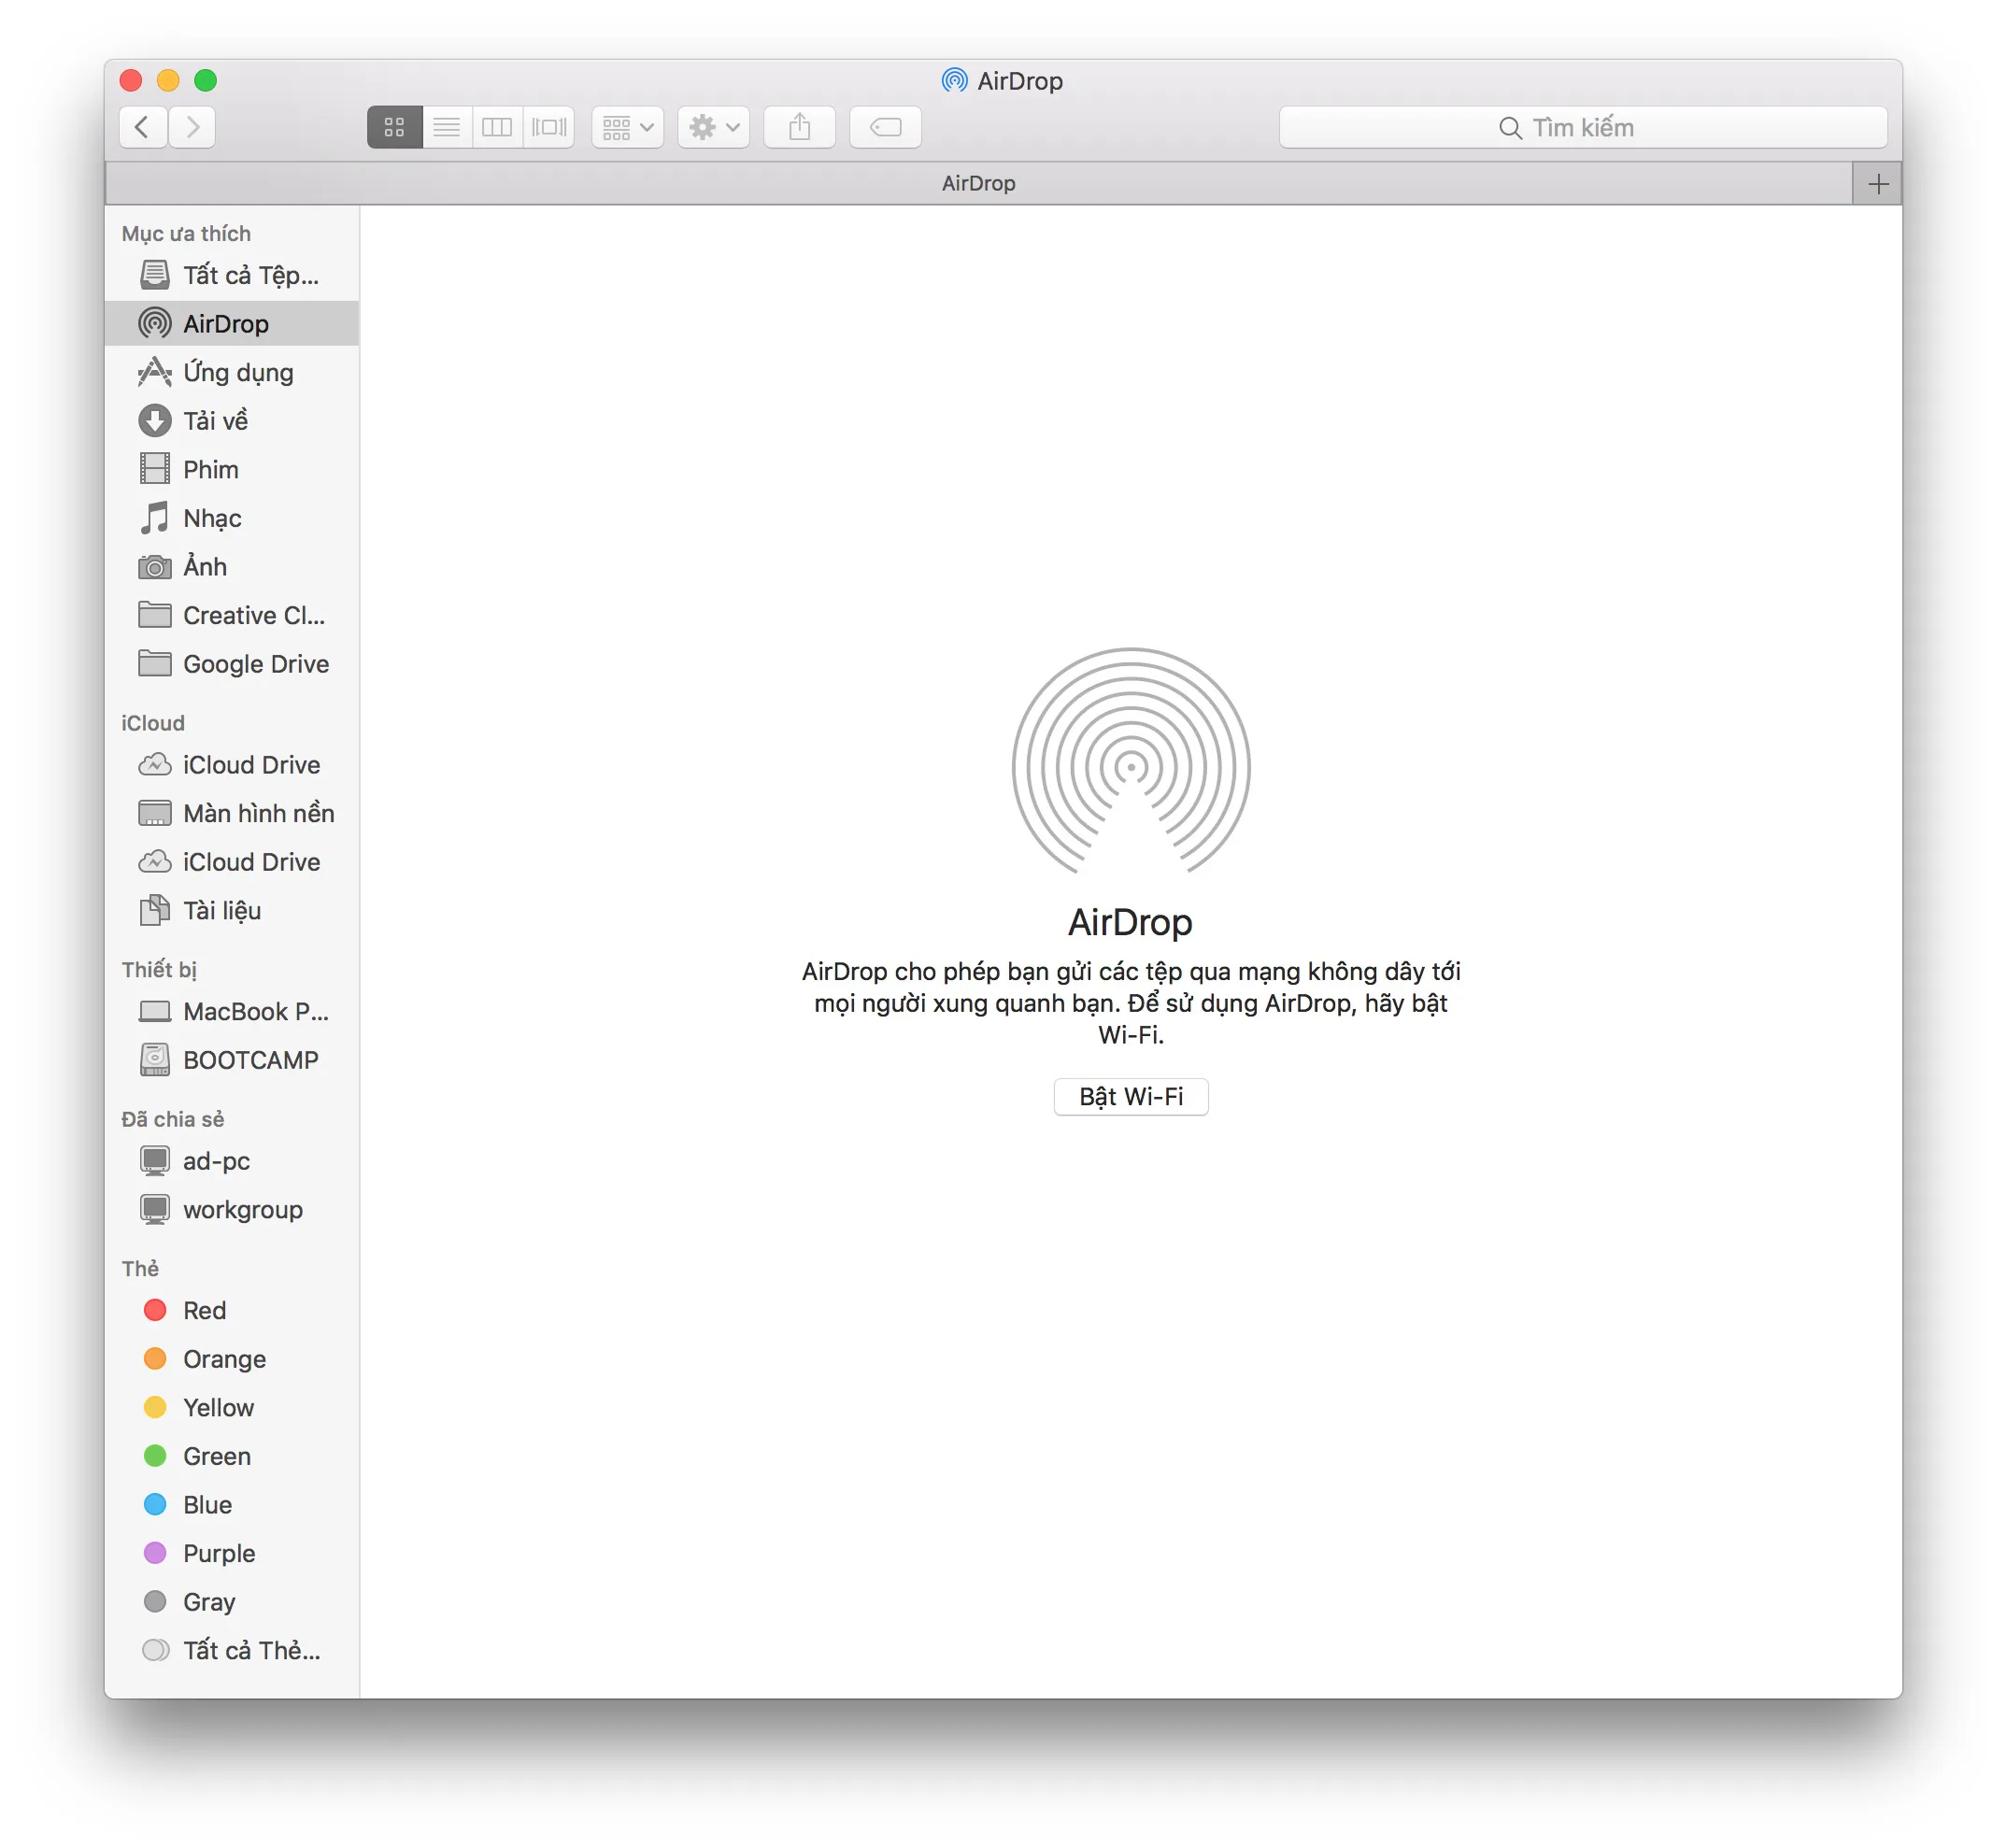Image resolution: width=2007 pixels, height=1848 pixels.
Task: Open the arrange items dropdown
Action: [x=627, y=127]
